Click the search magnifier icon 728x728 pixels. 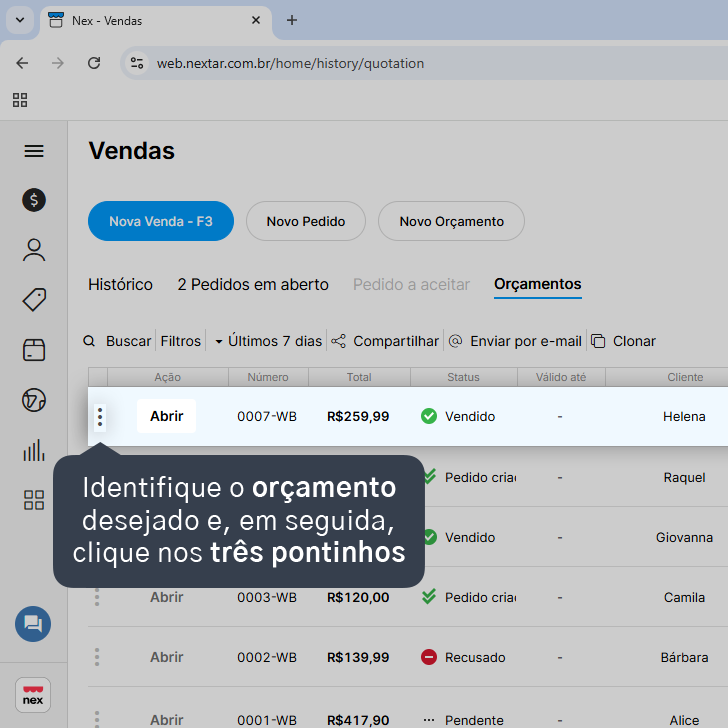tap(89, 341)
